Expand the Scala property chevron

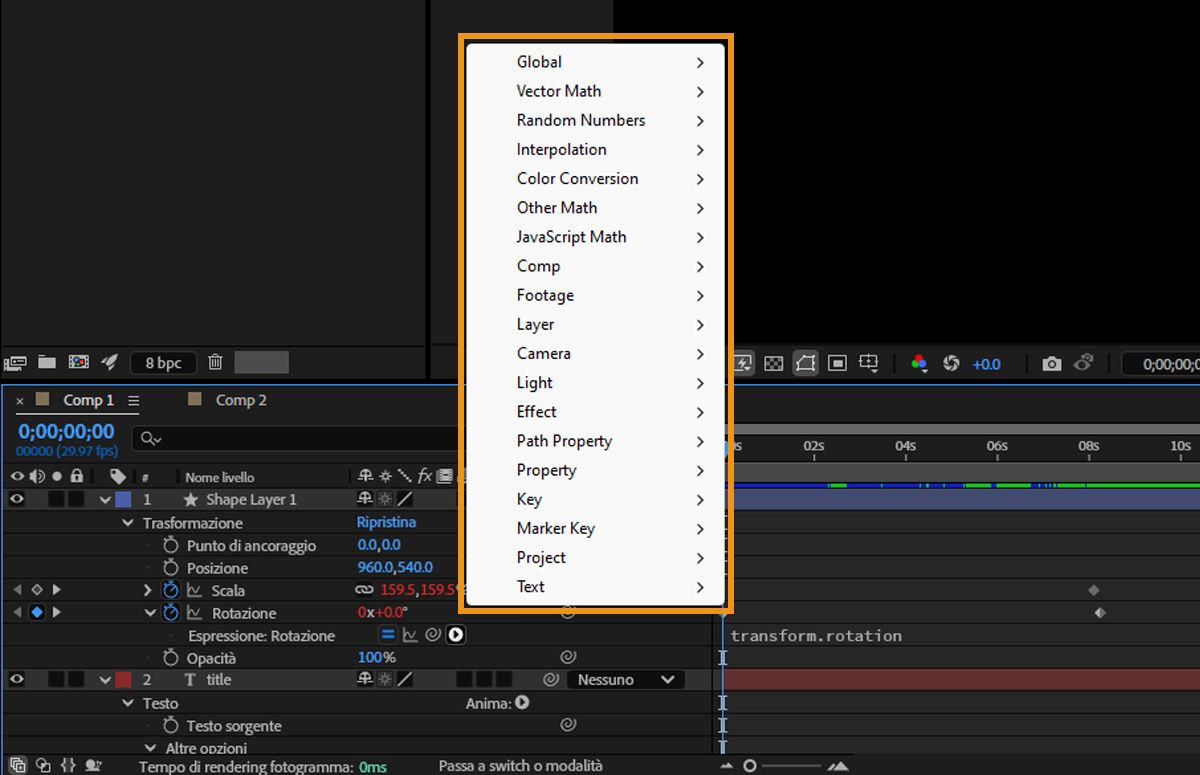[x=147, y=590]
